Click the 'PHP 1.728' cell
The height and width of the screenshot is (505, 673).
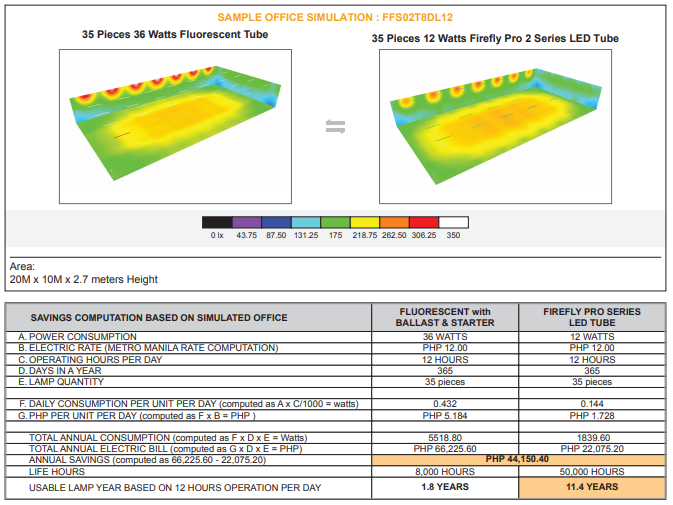click(592, 416)
